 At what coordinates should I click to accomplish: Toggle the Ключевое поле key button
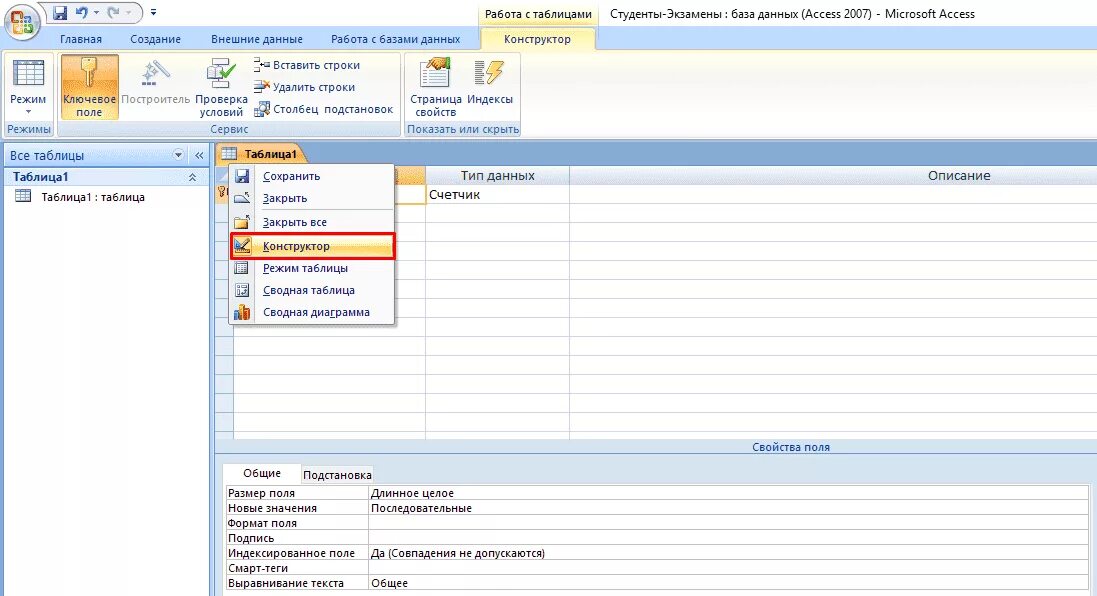pos(89,87)
